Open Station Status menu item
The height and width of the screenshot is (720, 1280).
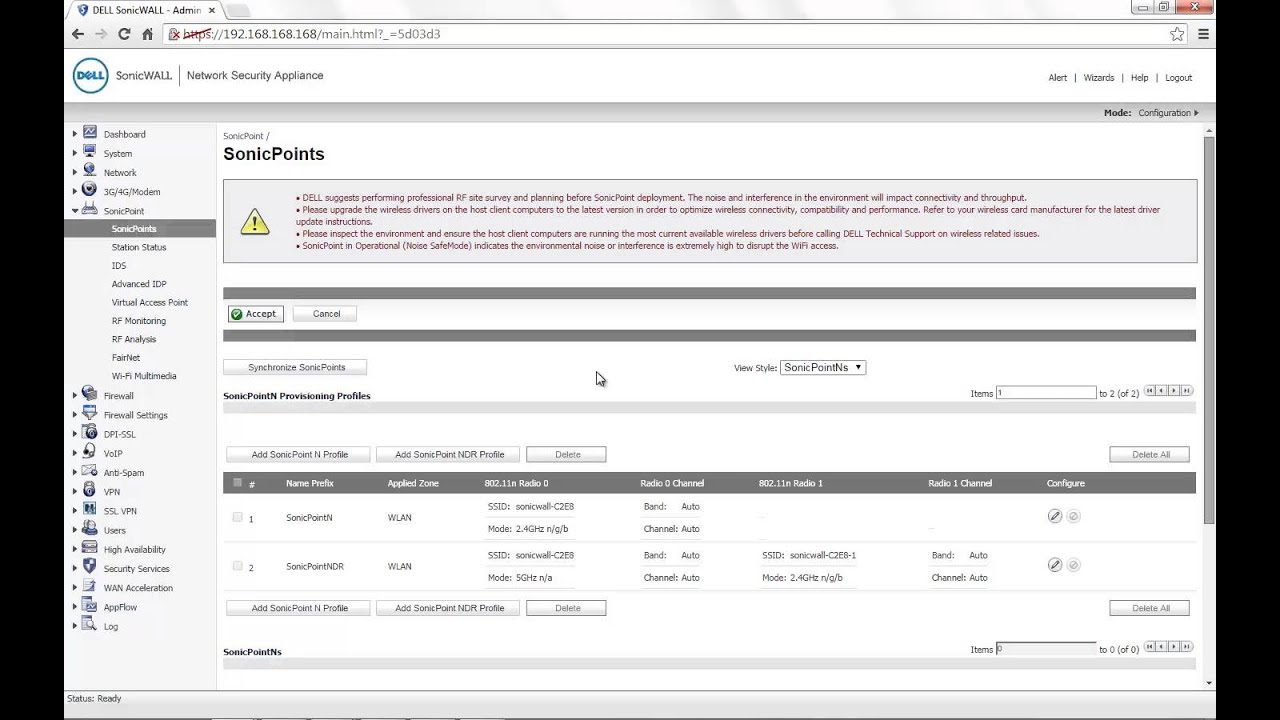click(x=139, y=247)
